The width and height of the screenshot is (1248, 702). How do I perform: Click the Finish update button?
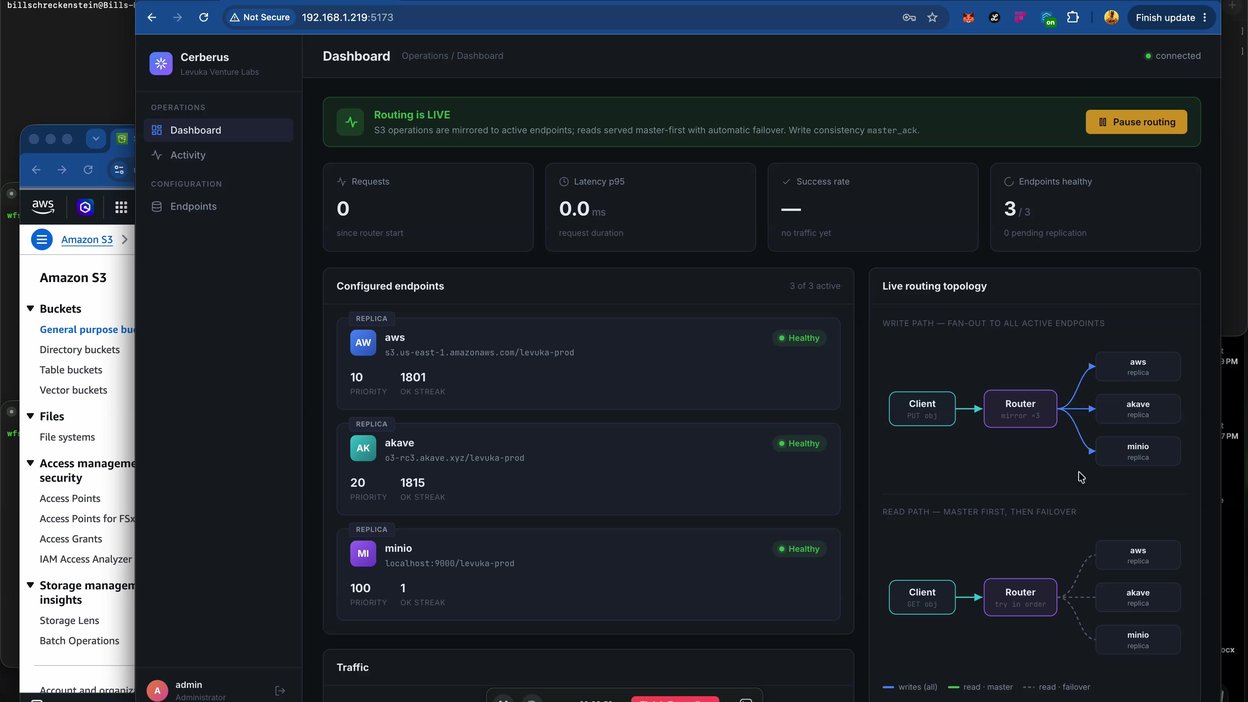coord(1165,17)
